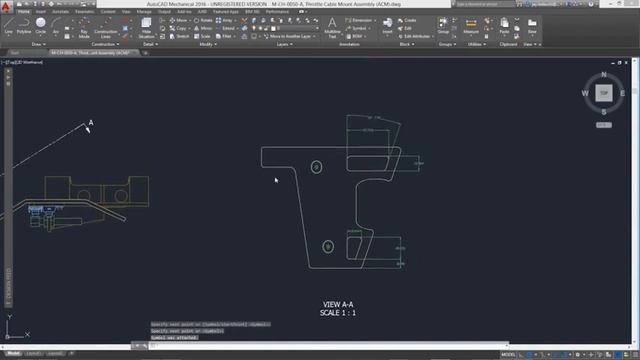Select the Scale tool
The image size is (640, 360).
202,36
